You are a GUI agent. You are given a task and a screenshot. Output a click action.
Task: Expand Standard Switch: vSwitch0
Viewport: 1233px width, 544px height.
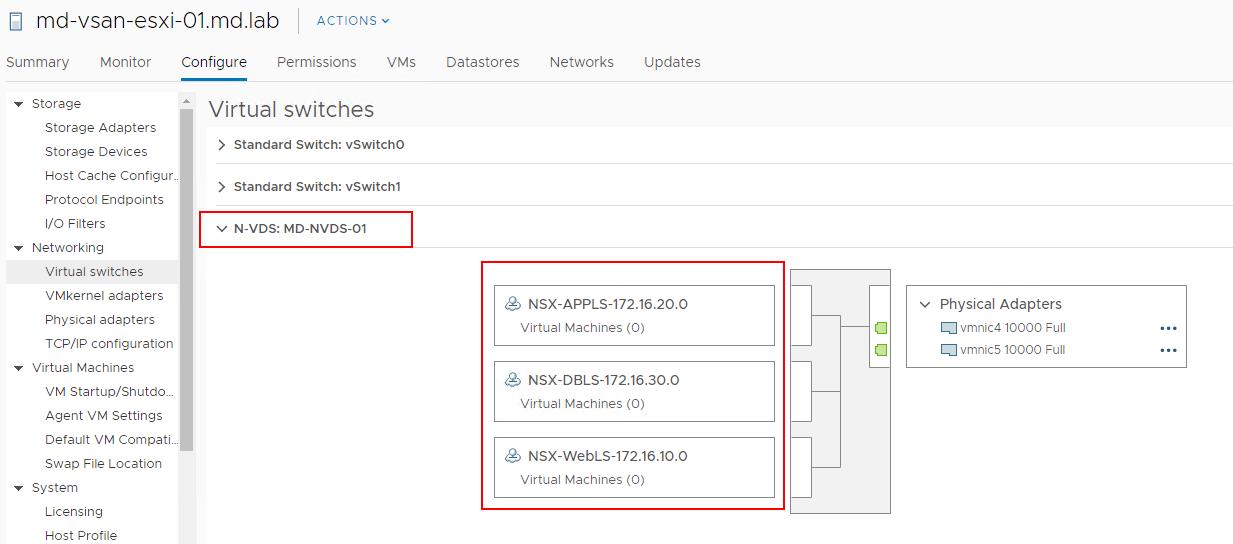[x=222, y=145]
